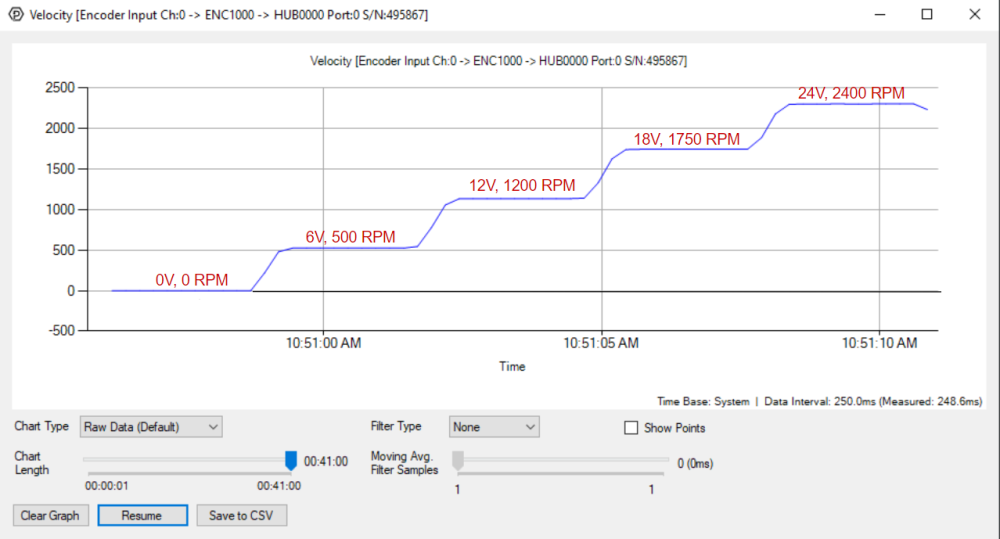Click Save to CSV button
The height and width of the screenshot is (539, 1000).
tap(242, 516)
